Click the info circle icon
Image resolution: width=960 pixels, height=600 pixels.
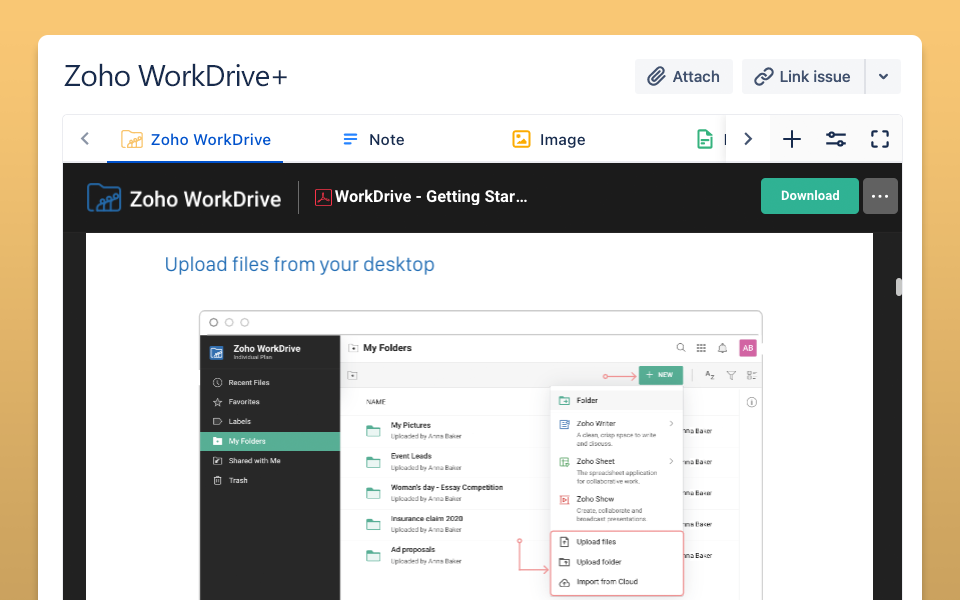point(752,402)
